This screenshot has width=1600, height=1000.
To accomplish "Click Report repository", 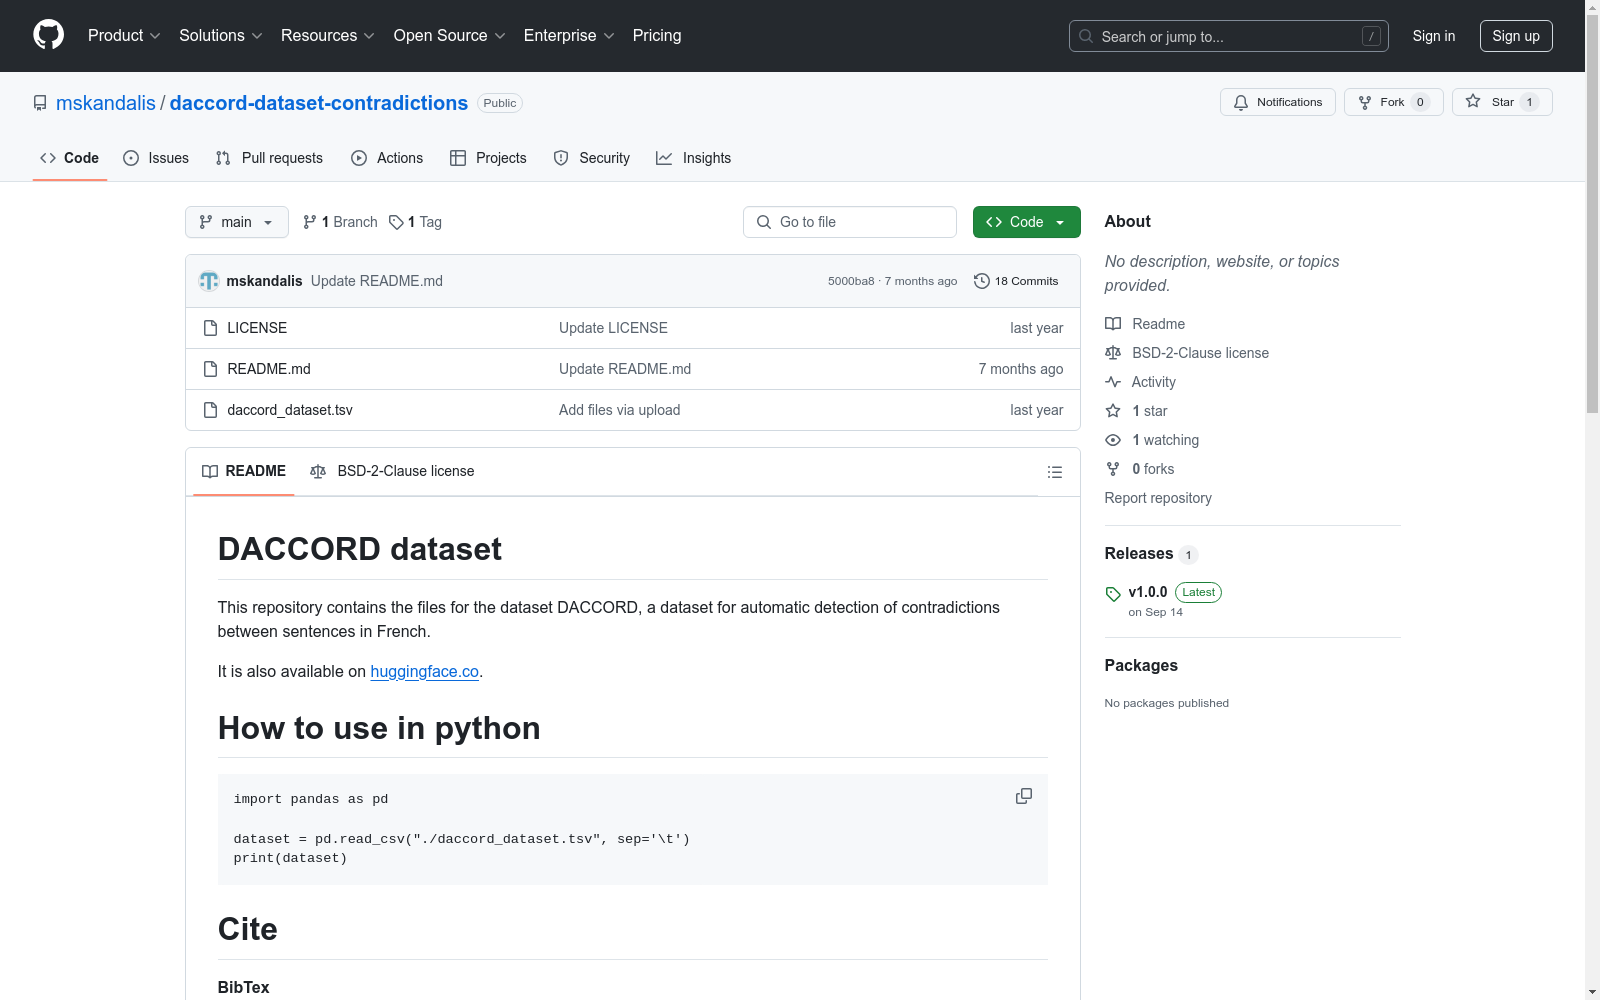I will pos(1158,498).
